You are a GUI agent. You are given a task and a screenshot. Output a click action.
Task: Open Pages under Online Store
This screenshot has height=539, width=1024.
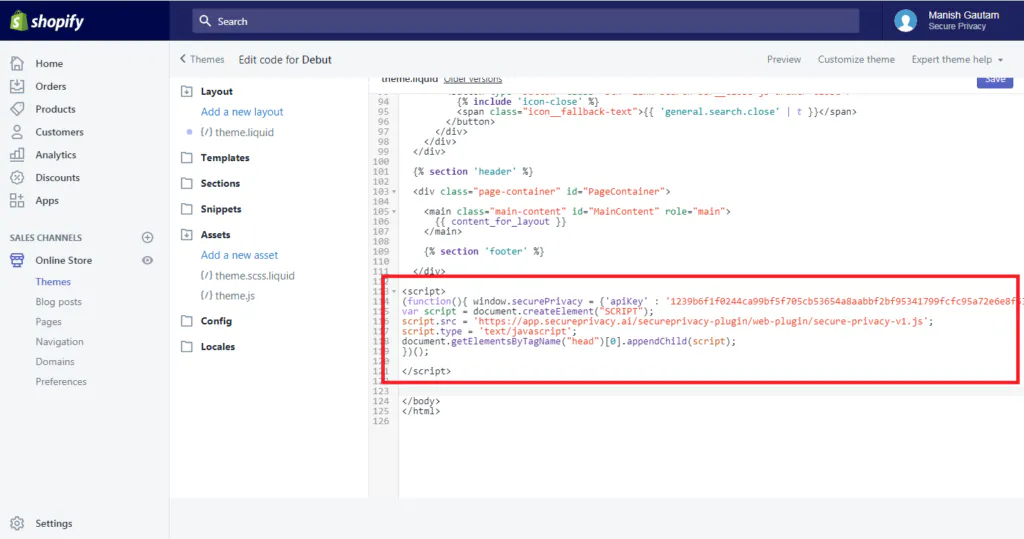[x=48, y=321]
